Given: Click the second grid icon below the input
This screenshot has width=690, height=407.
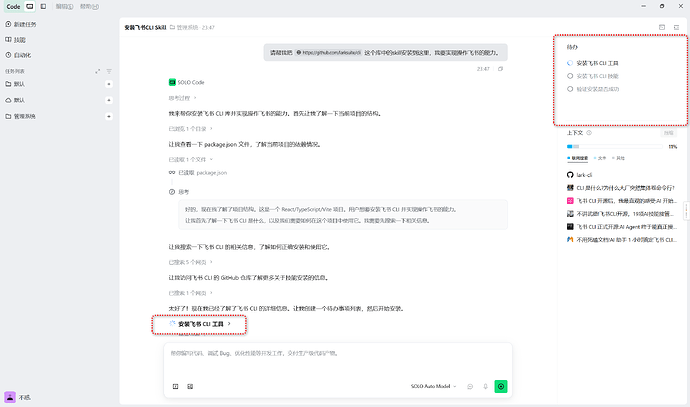Looking at the screenshot, I should coord(190,386).
